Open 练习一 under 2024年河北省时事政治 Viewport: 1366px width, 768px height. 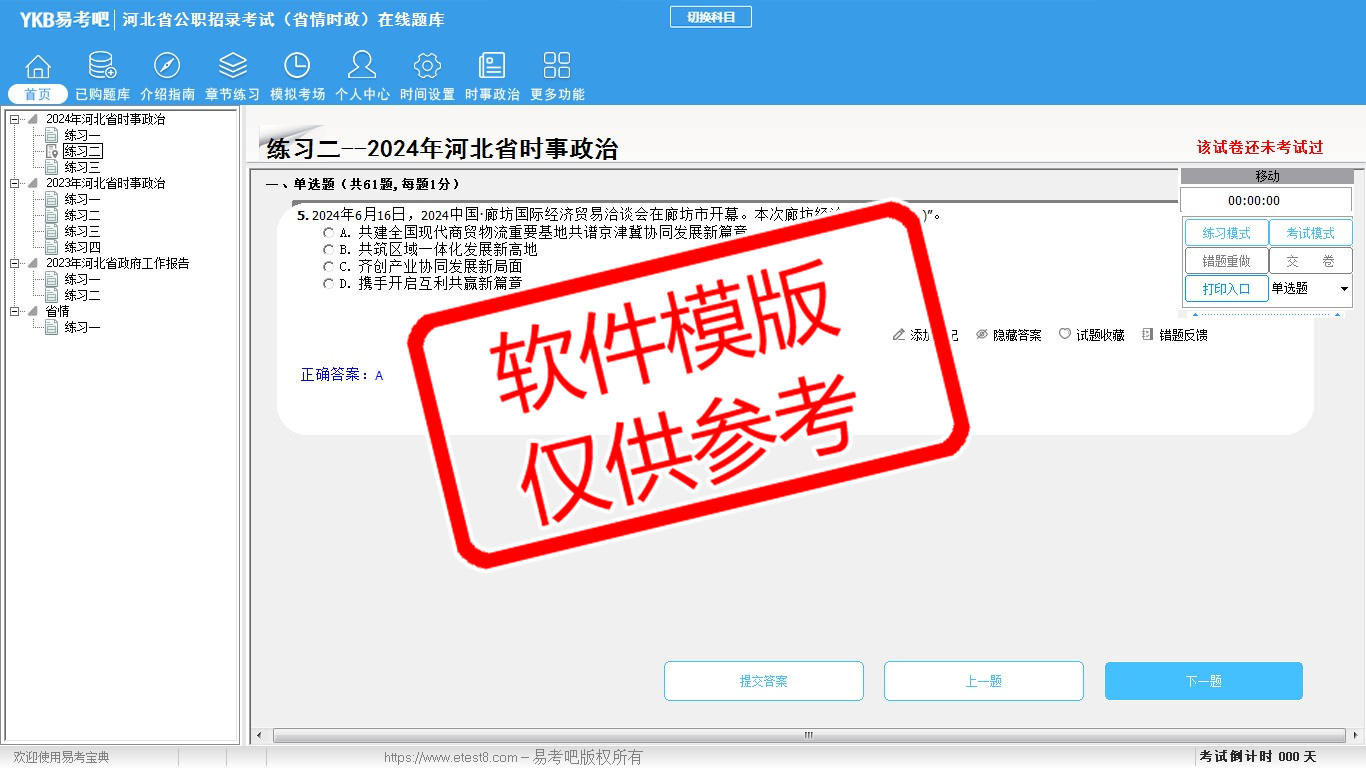83,136
